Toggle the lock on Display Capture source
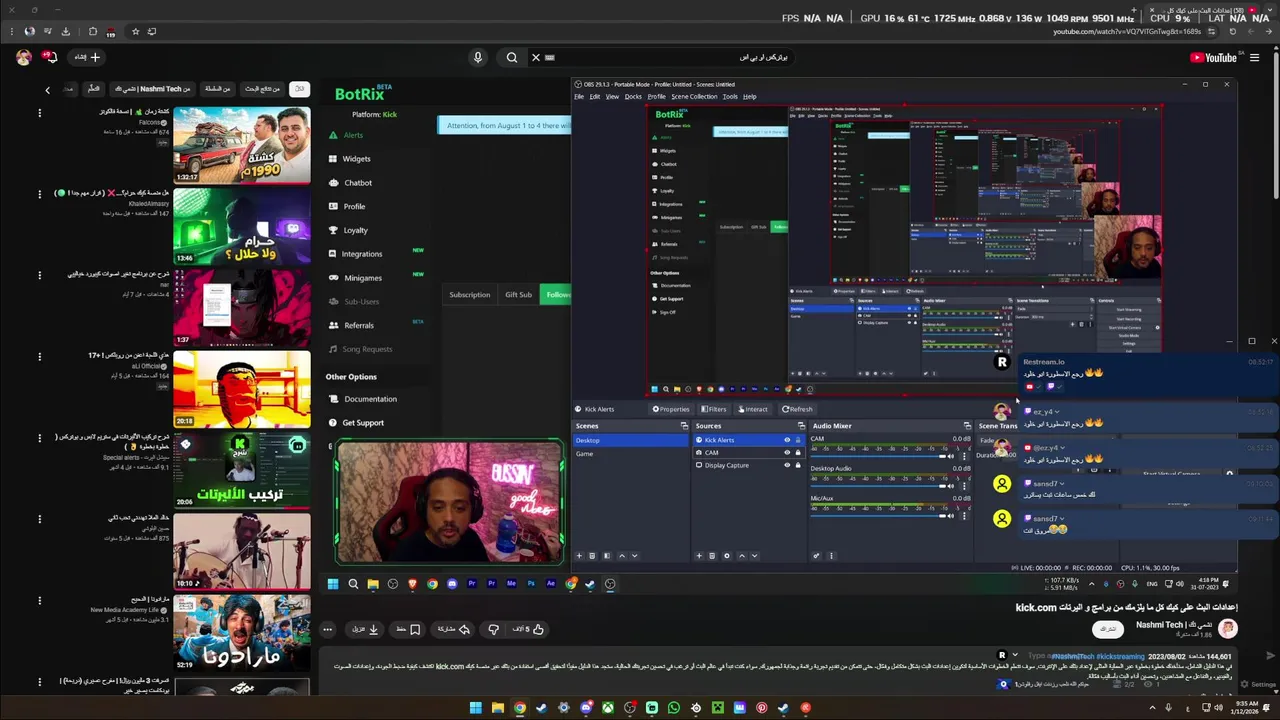 pyautogui.click(x=797, y=465)
